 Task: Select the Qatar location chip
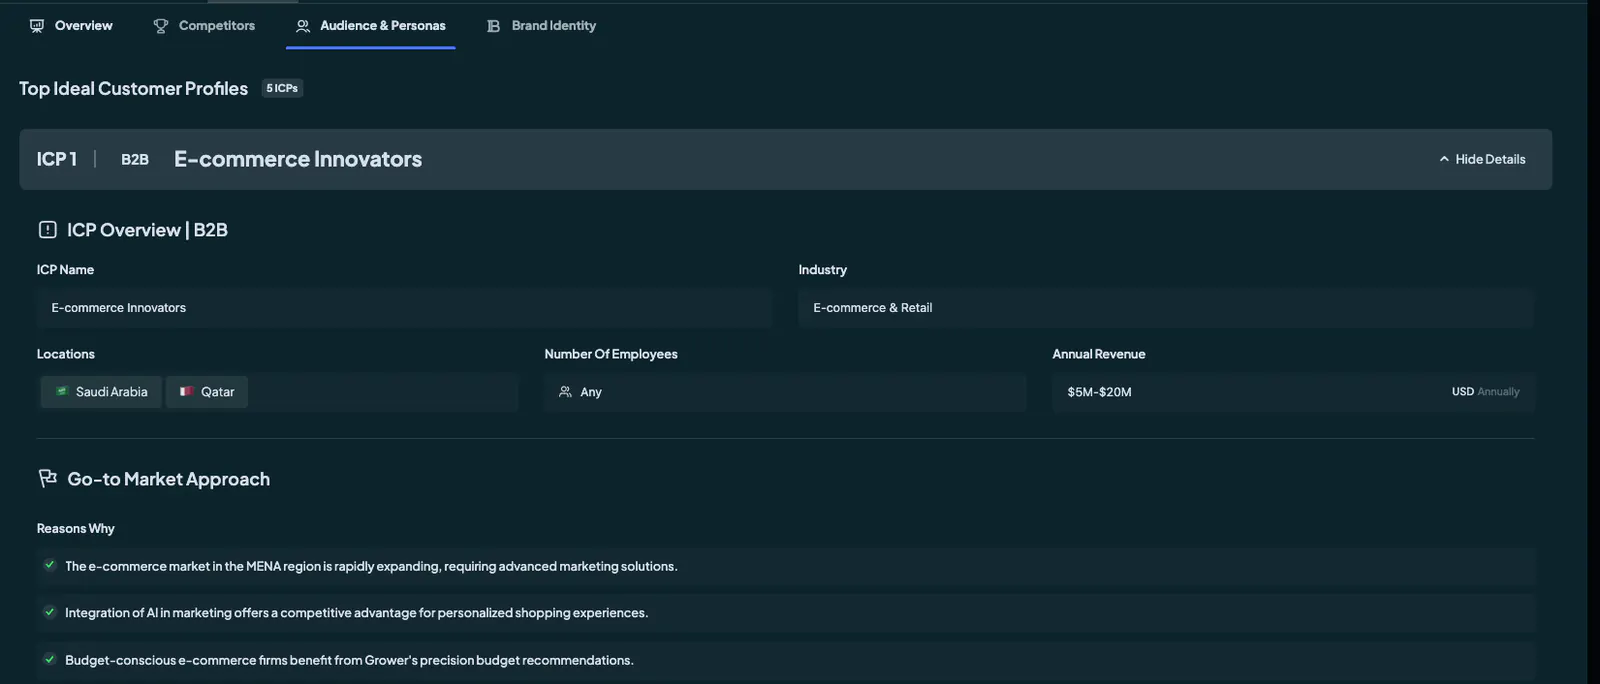tap(207, 392)
